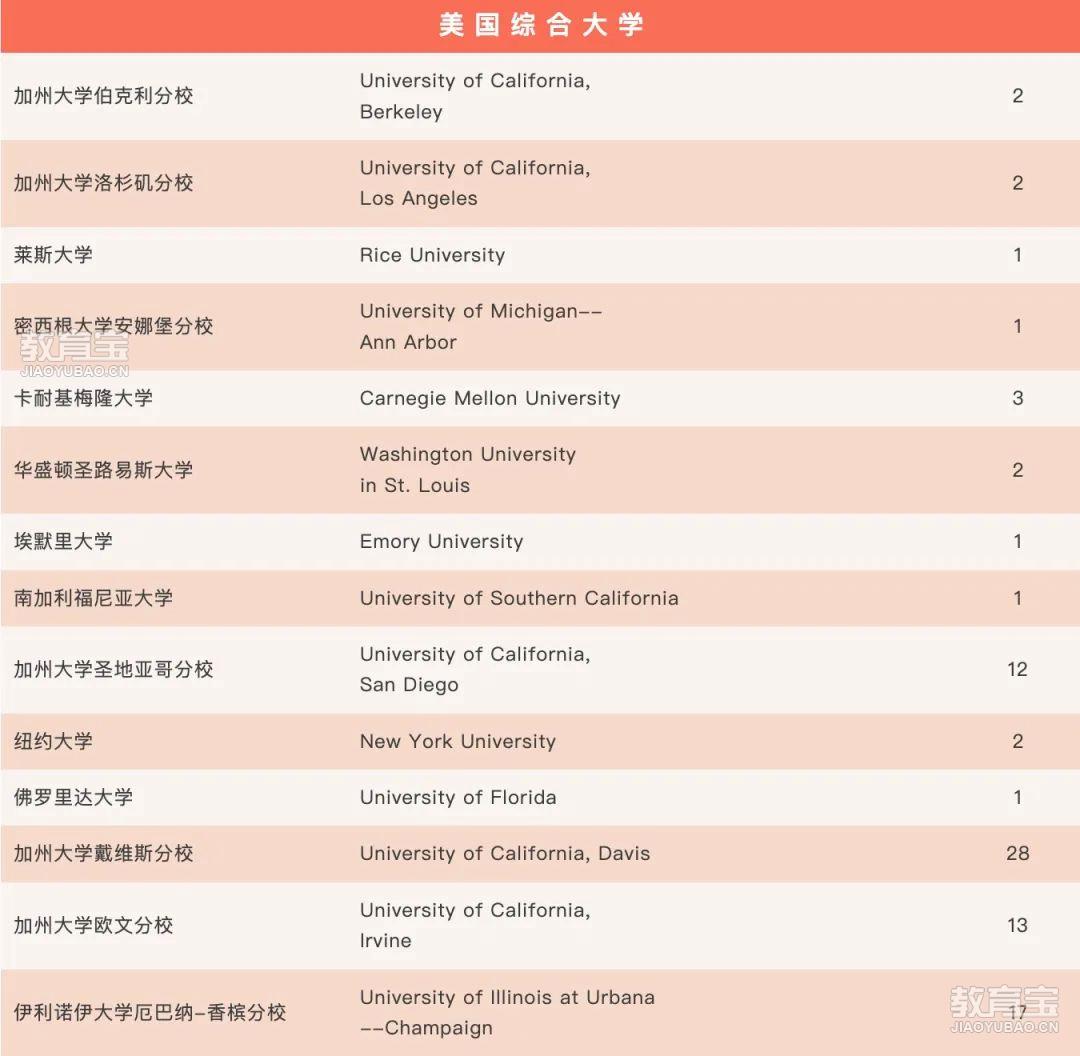Image resolution: width=1080 pixels, height=1056 pixels.
Task: Click the count 13 in the Irvine row
Action: [1017, 926]
